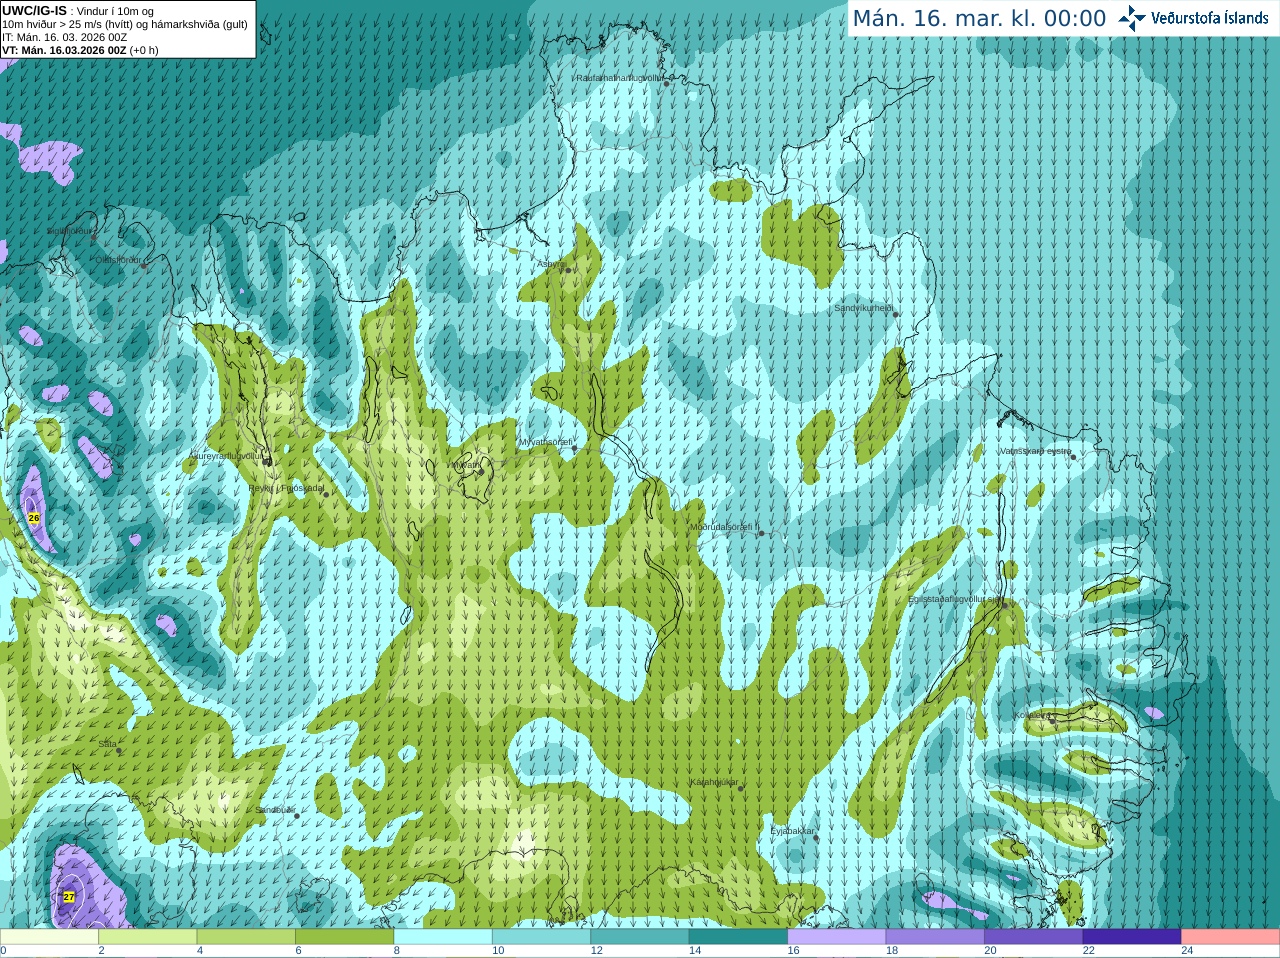Click the Möðrudalsöræfi label
Viewport: 1280px width, 958px height.
tap(724, 527)
